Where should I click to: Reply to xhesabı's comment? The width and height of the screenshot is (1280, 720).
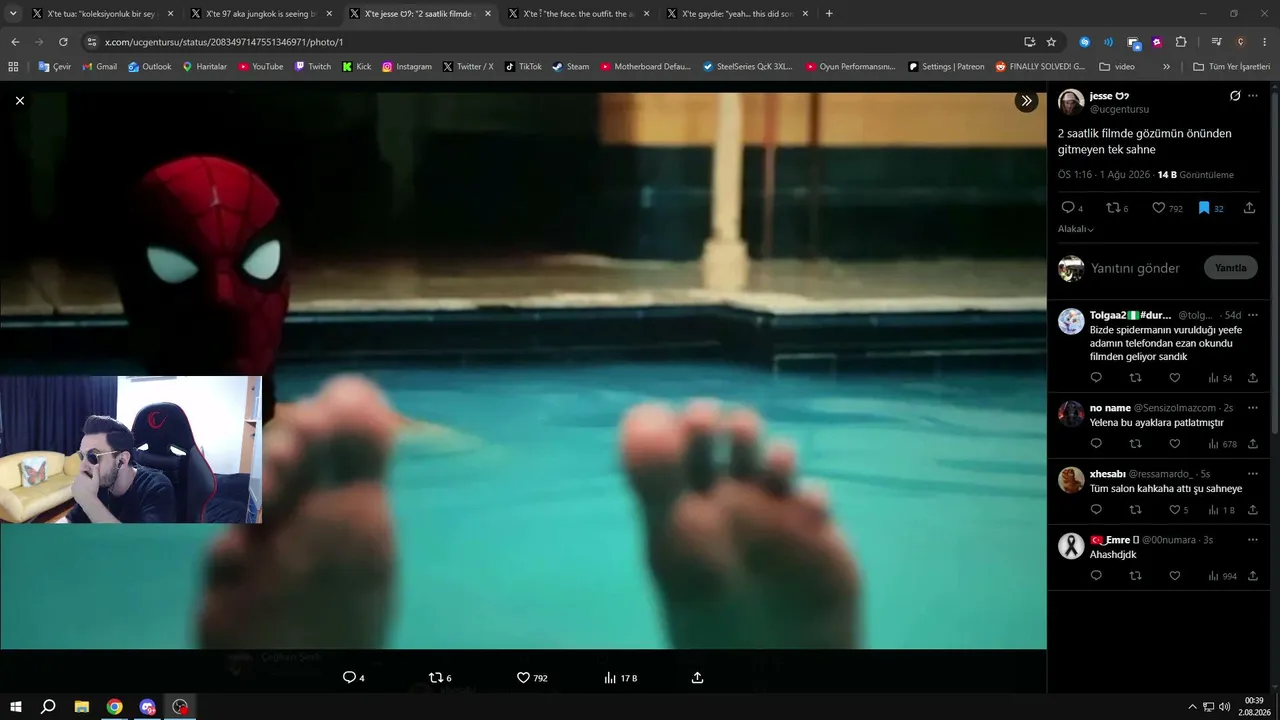click(x=1096, y=510)
